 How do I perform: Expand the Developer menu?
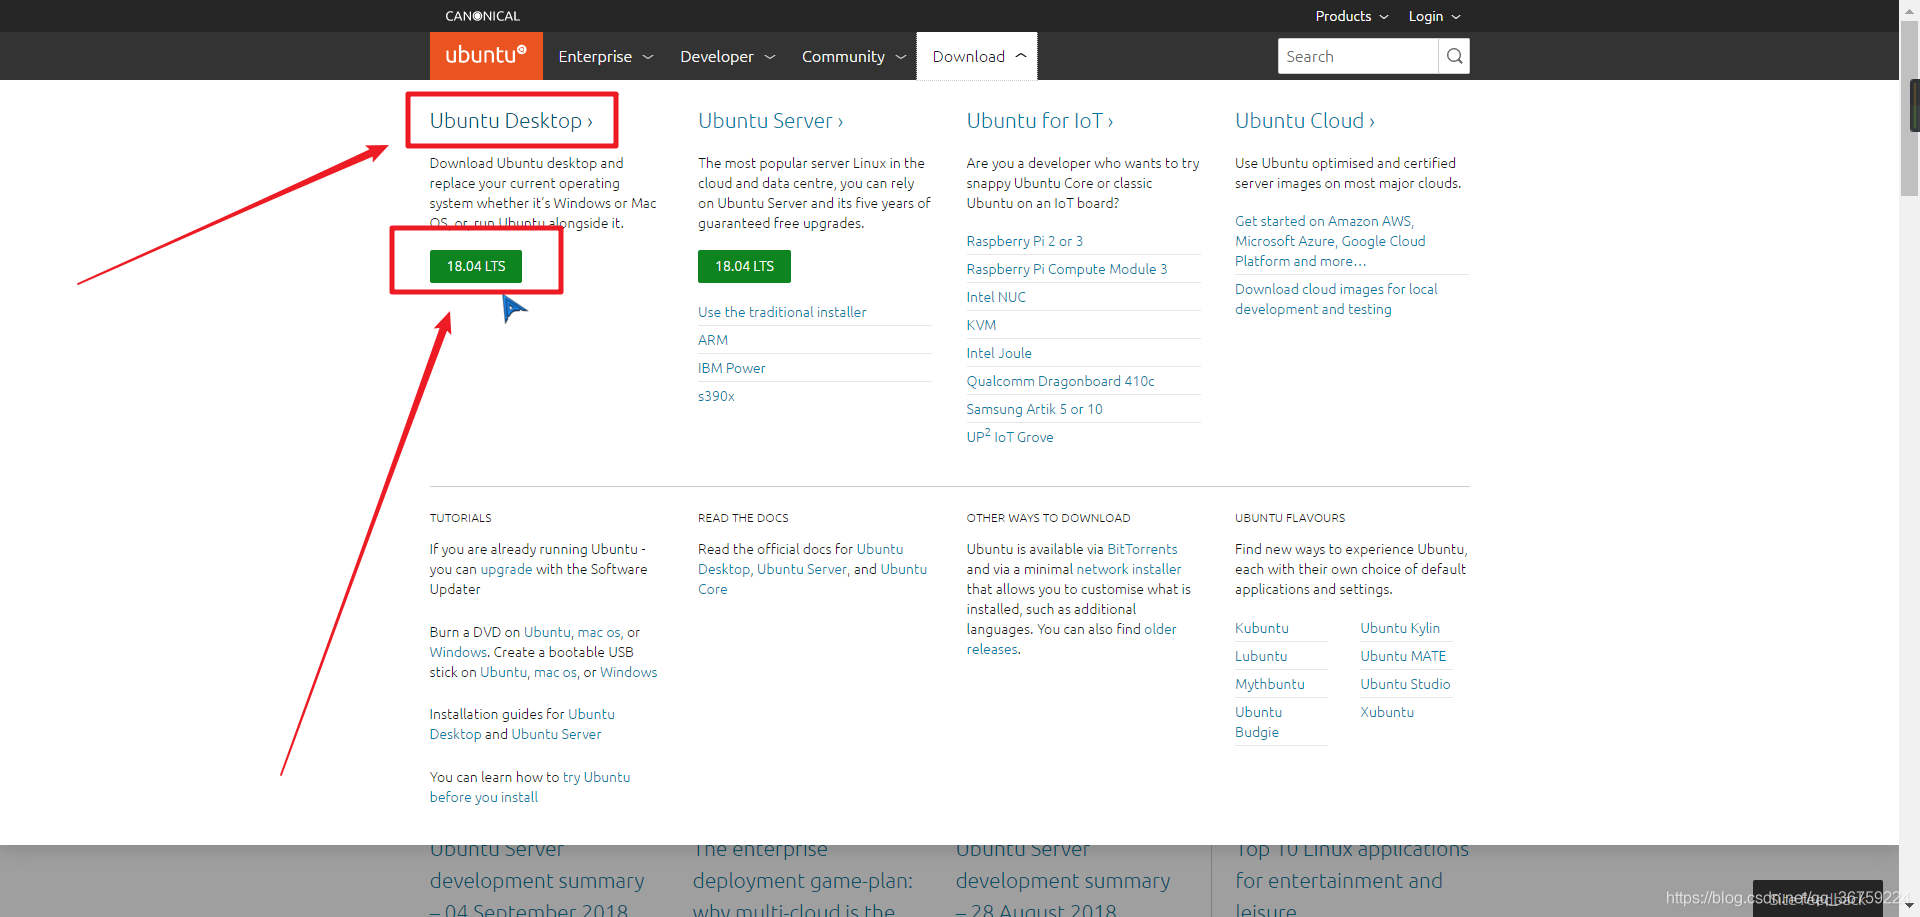(x=728, y=56)
